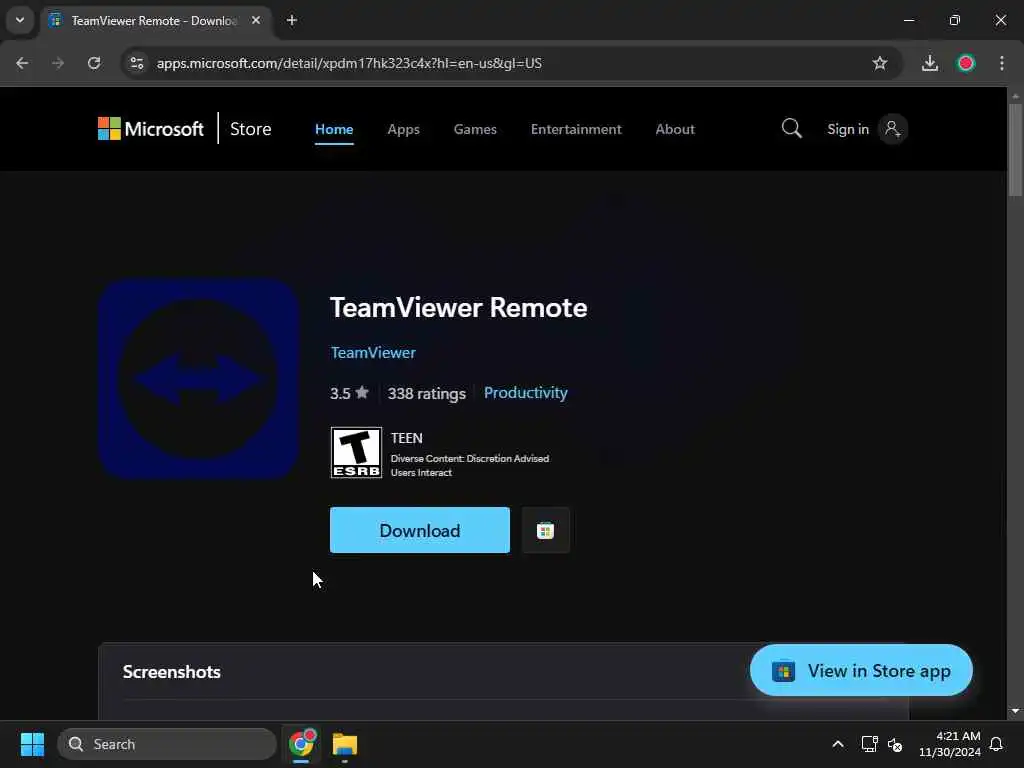
Task: Open a new browser tab
Action: pos(292,20)
